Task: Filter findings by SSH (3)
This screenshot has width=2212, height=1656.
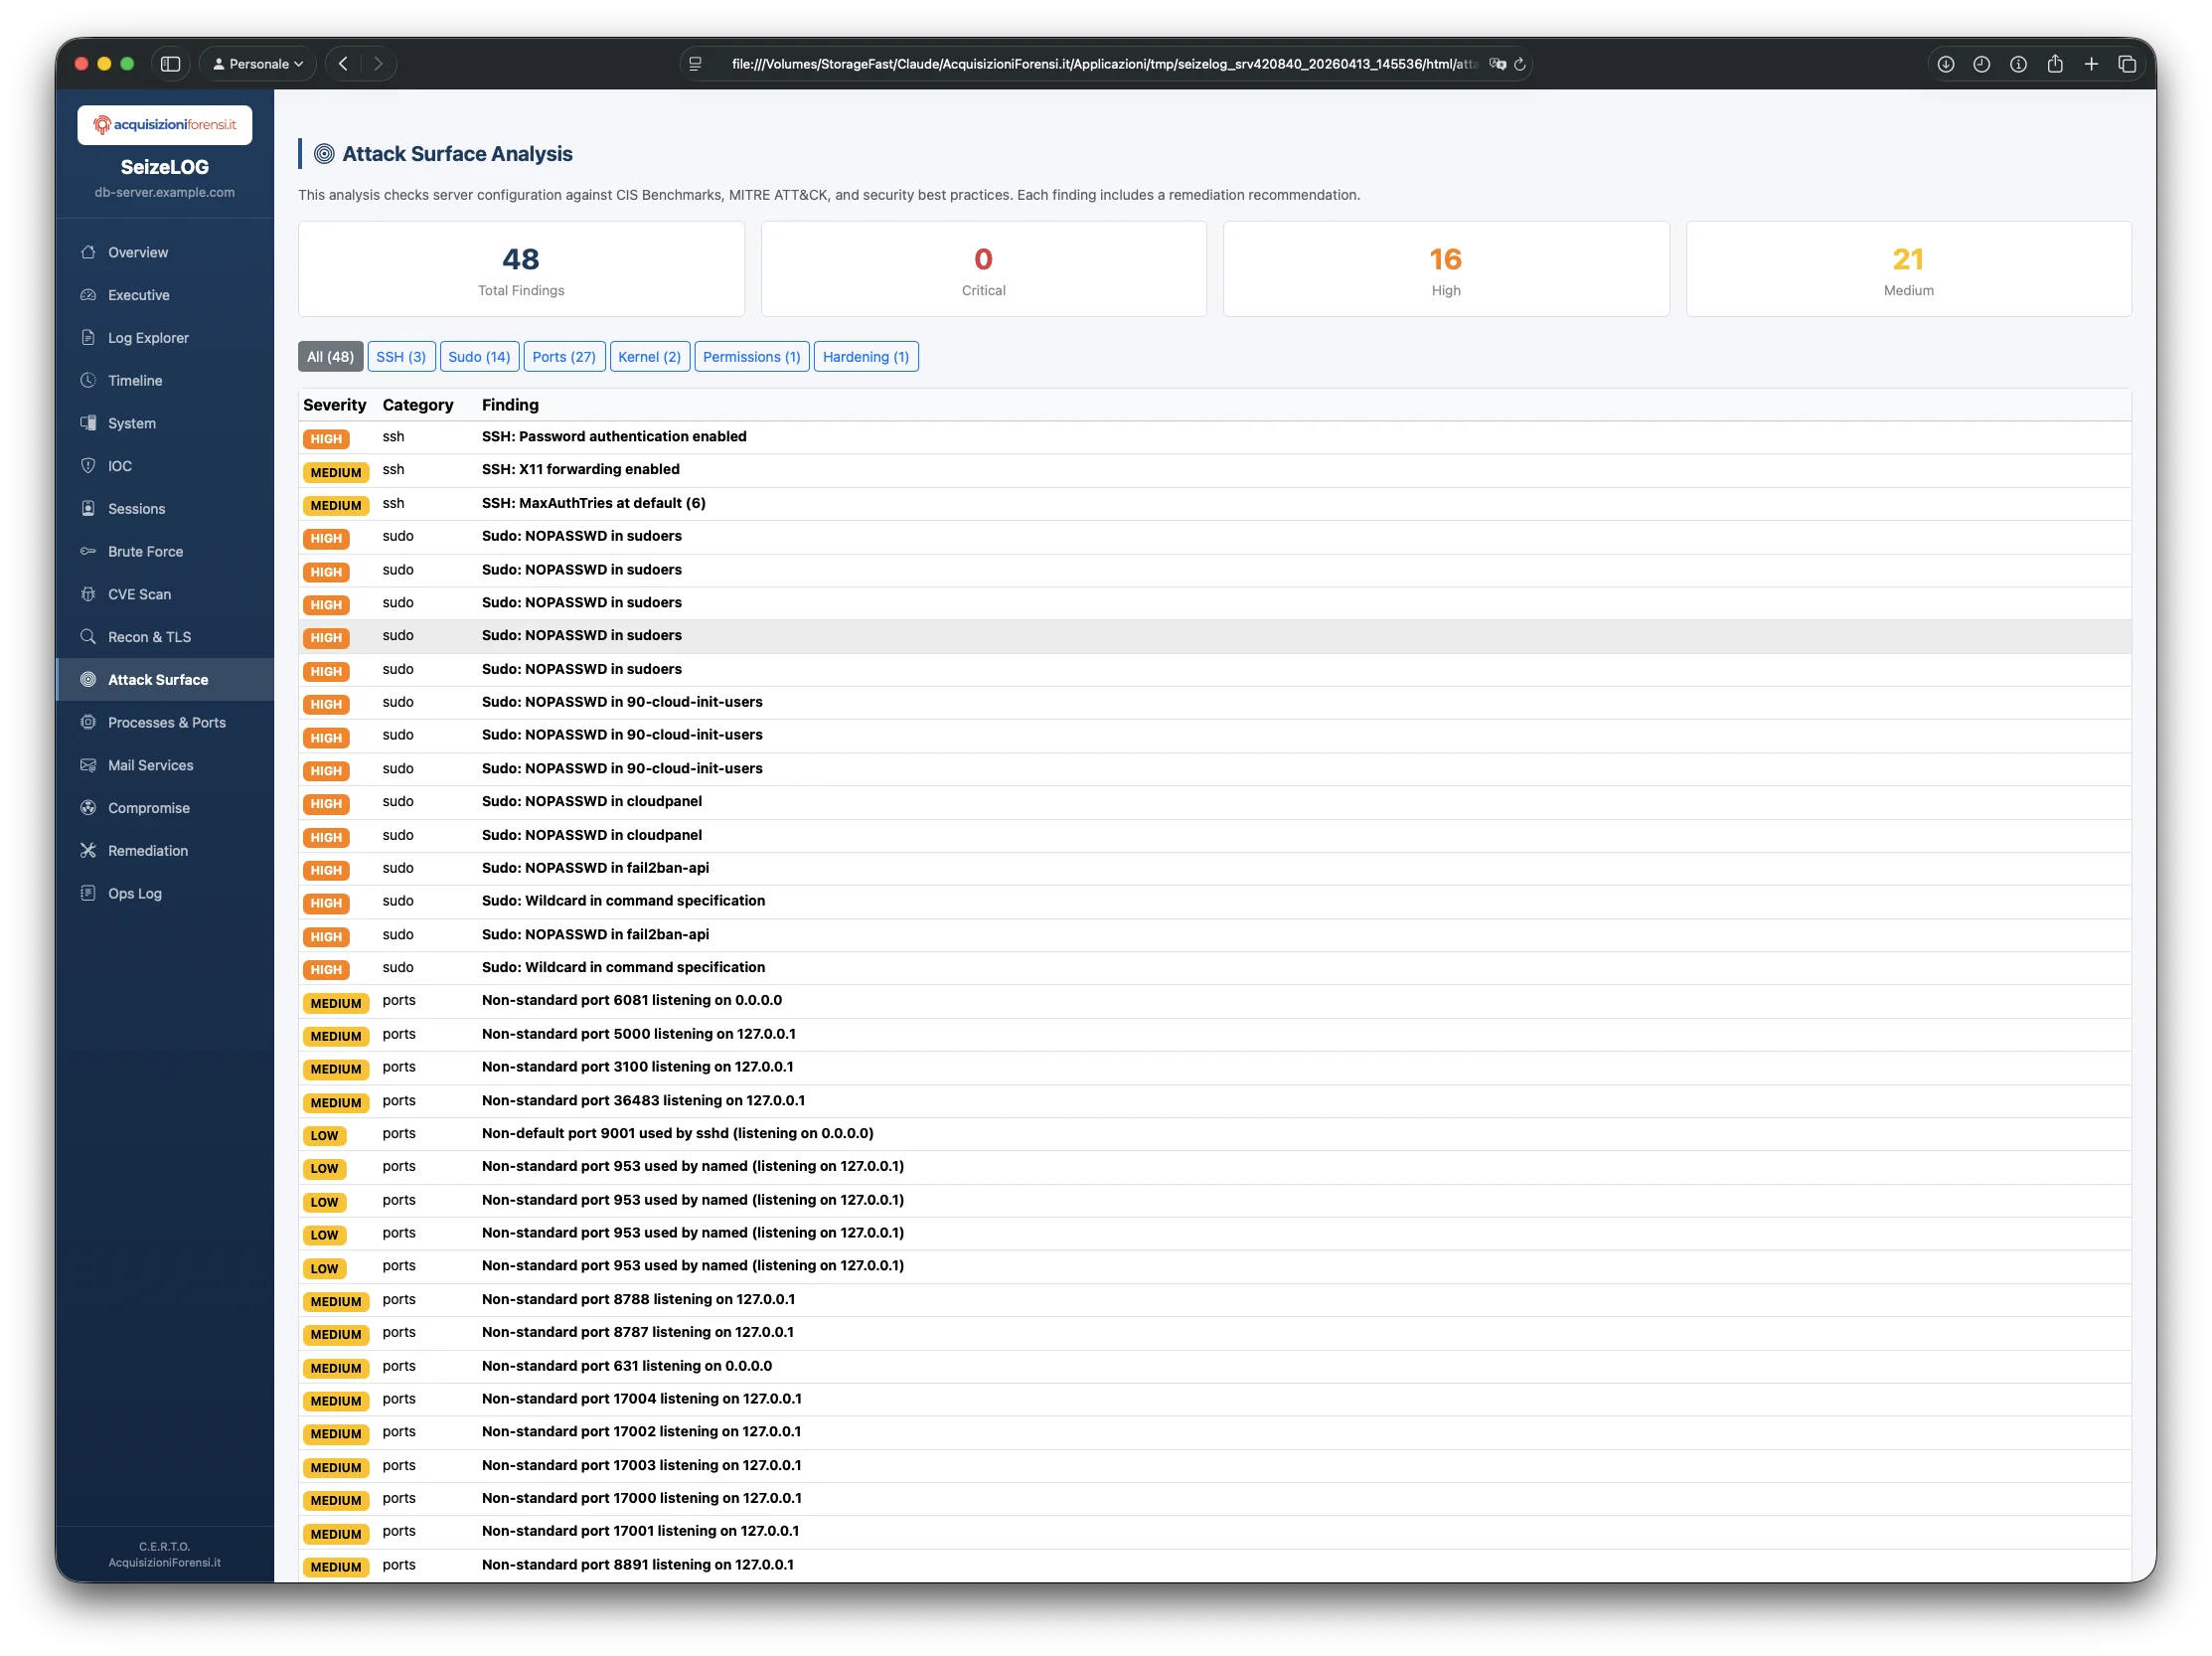Action: pyautogui.click(x=401, y=357)
